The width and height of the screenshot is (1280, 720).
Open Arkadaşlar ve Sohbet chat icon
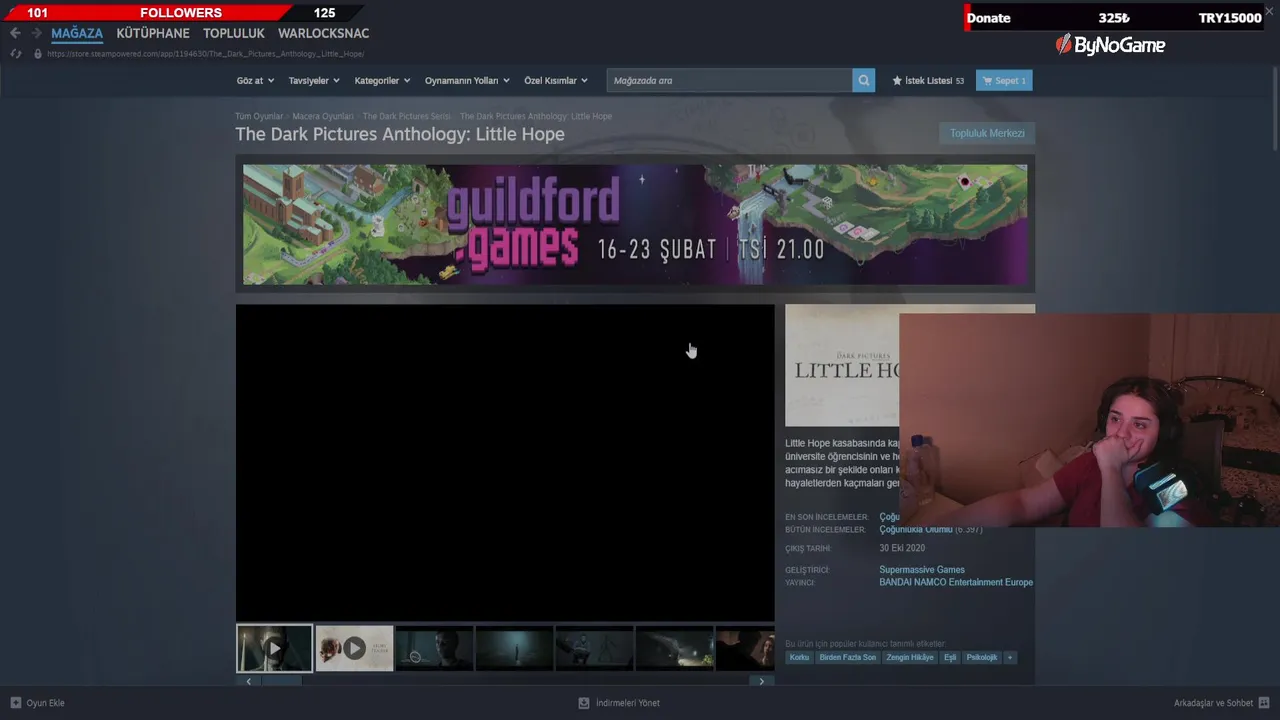[1264, 703]
